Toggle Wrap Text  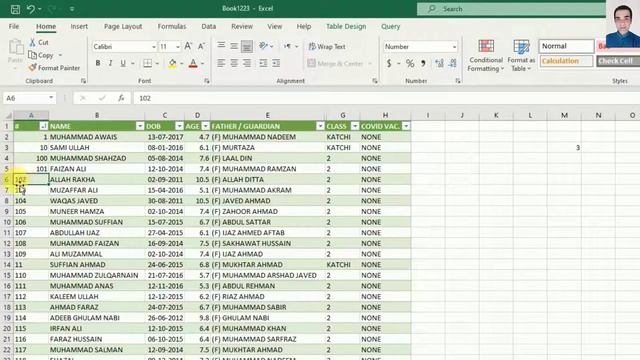click(x=327, y=47)
